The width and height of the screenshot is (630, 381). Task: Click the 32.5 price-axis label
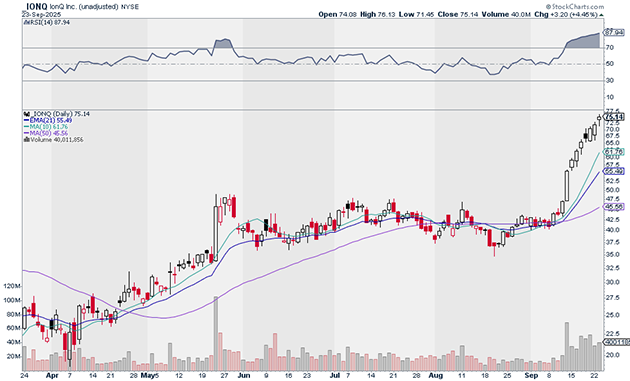click(x=612, y=267)
